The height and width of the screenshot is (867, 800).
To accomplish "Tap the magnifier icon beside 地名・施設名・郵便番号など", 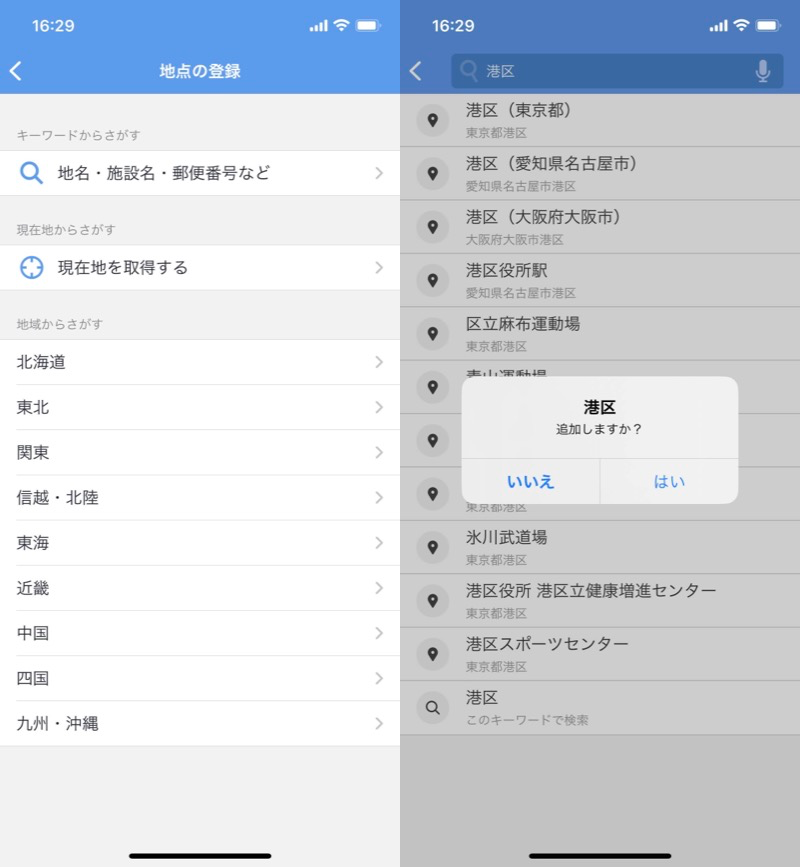I will pos(32,173).
